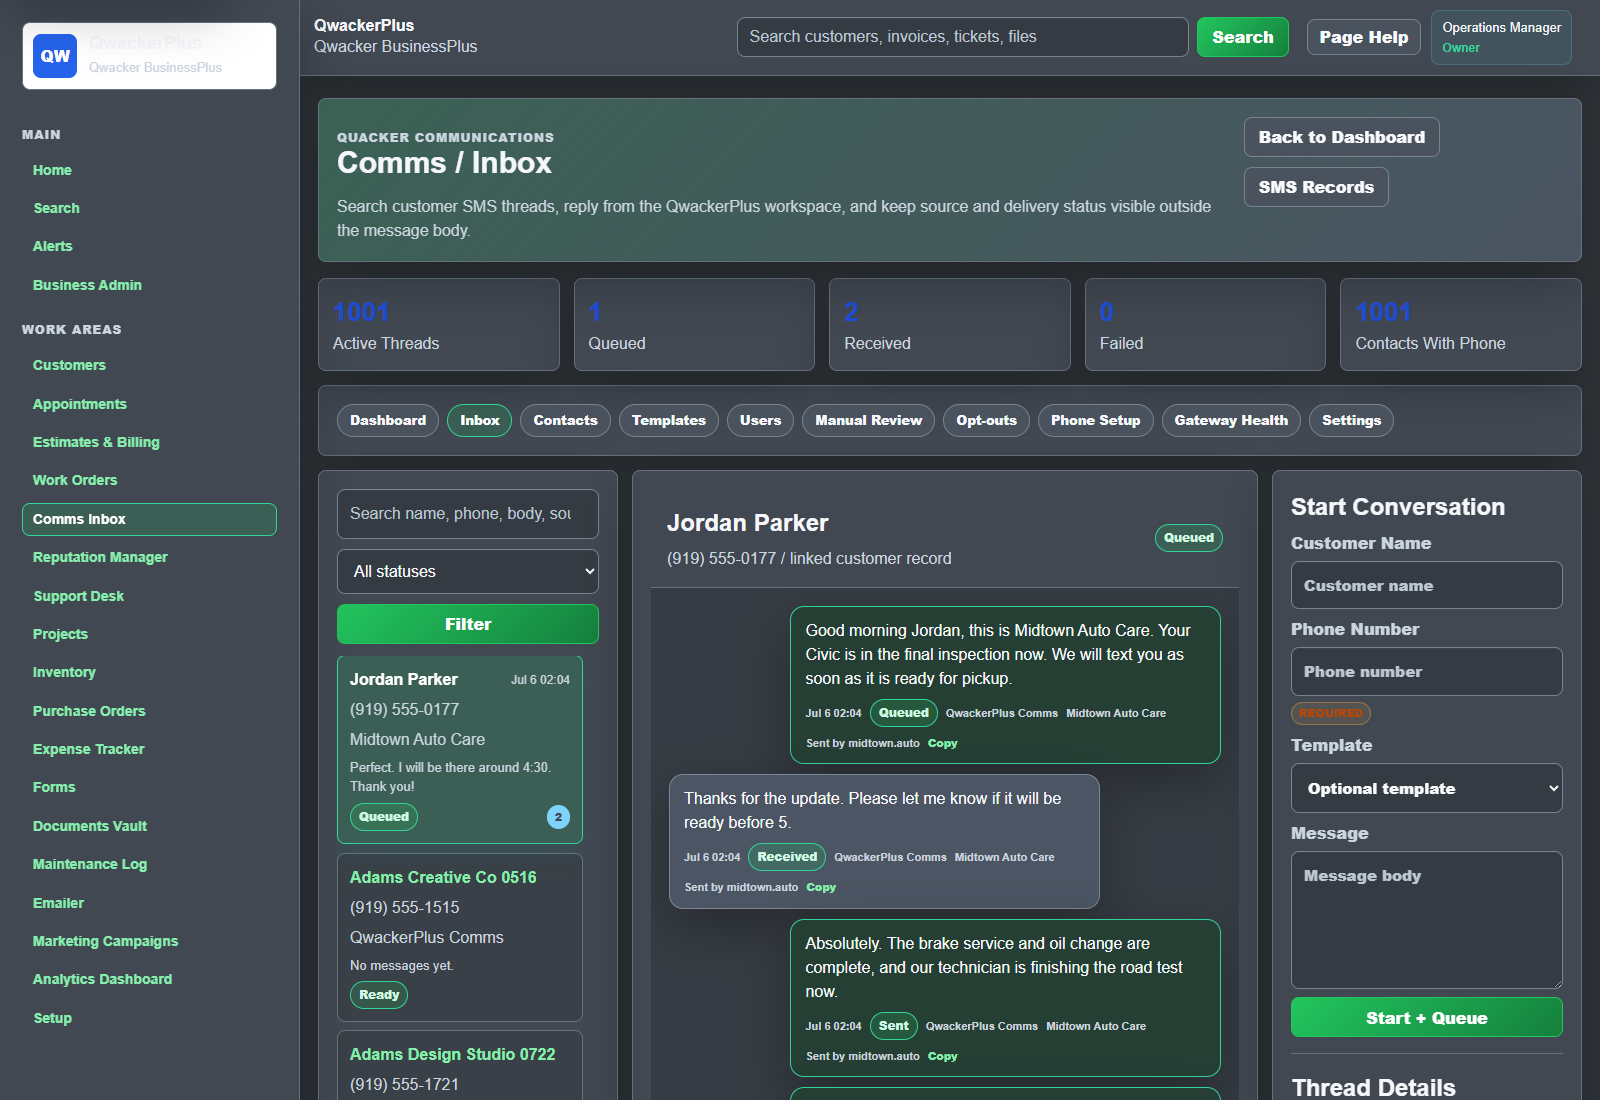Click the 2 Received stat card
The image size is (1600, 1100).
[949, 325]
